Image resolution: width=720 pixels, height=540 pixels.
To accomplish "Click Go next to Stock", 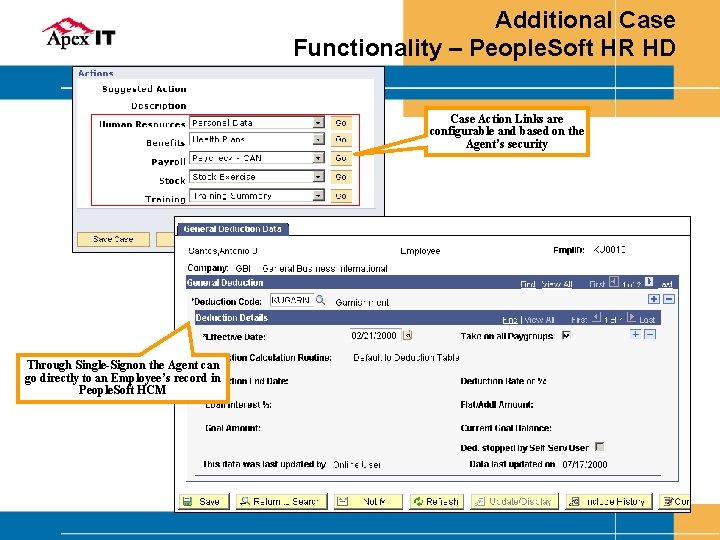I will [x=341, y=177].
